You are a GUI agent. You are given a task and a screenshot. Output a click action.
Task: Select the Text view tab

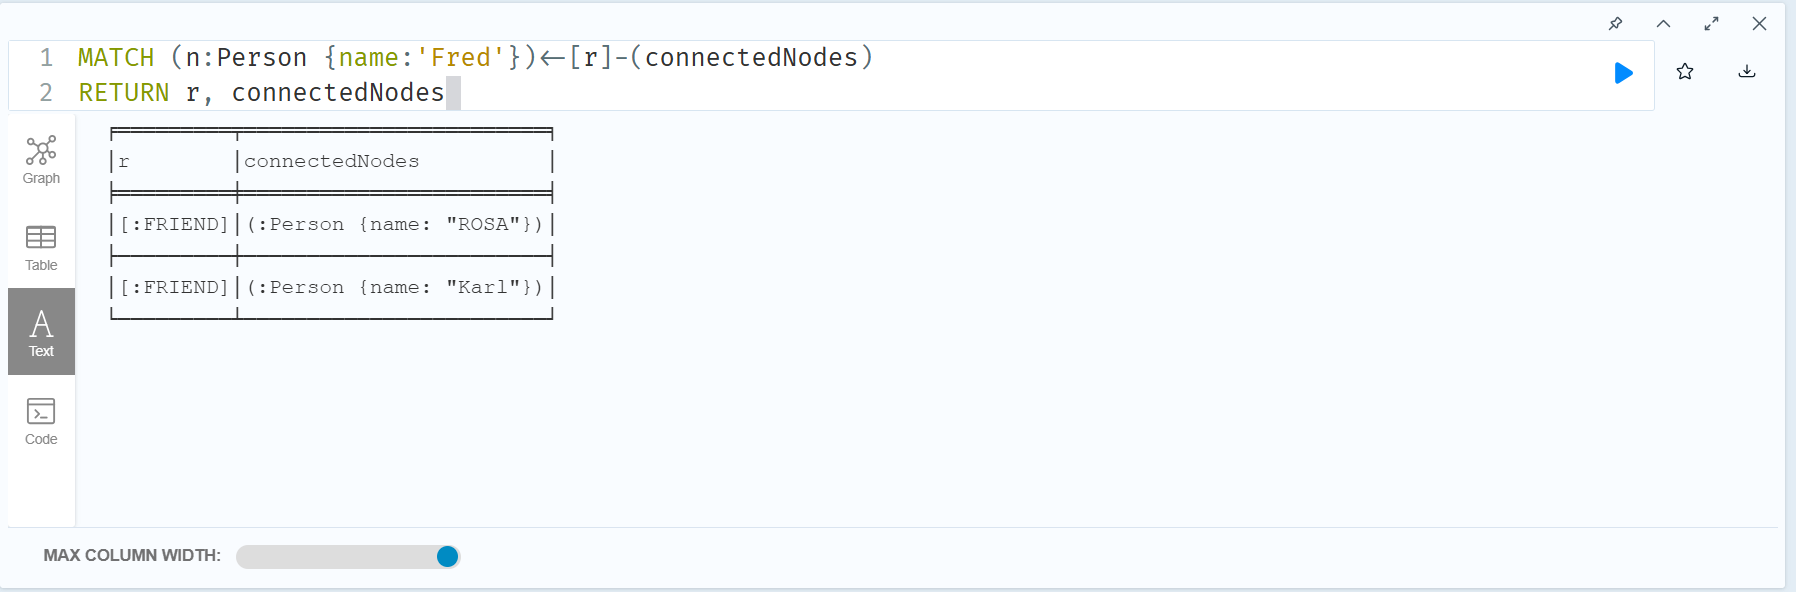[x=41, y=332]
